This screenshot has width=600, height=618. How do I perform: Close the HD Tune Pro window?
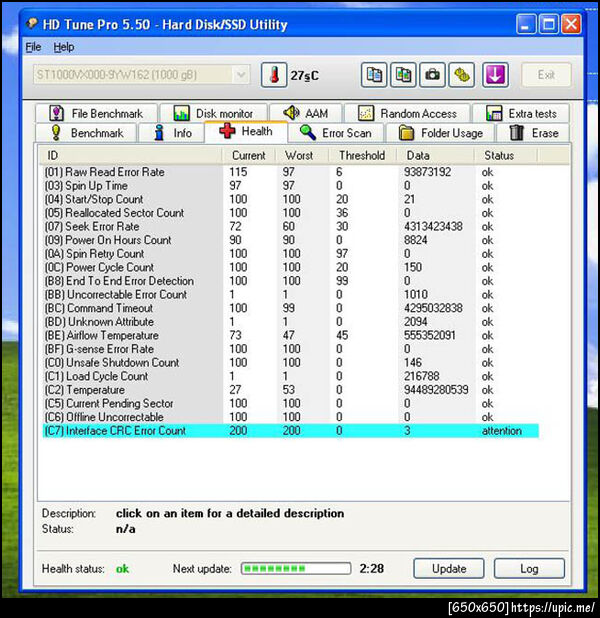(x=571, y=24)
